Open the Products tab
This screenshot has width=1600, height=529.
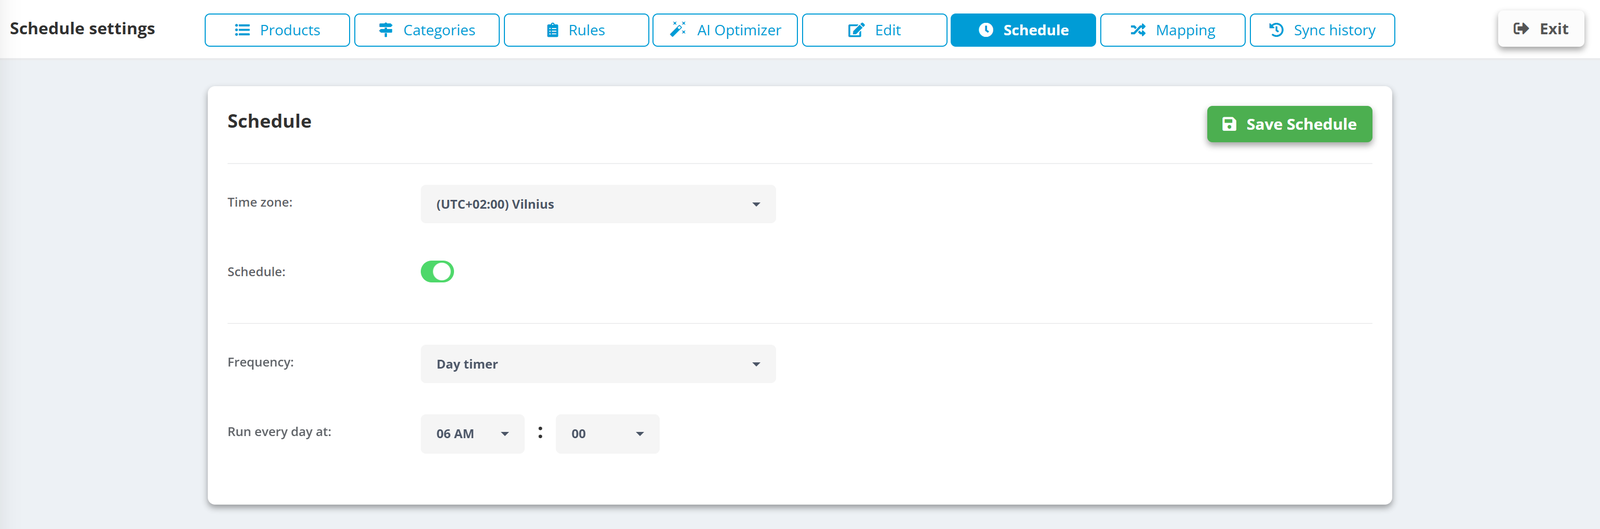(x=277, y=30)
